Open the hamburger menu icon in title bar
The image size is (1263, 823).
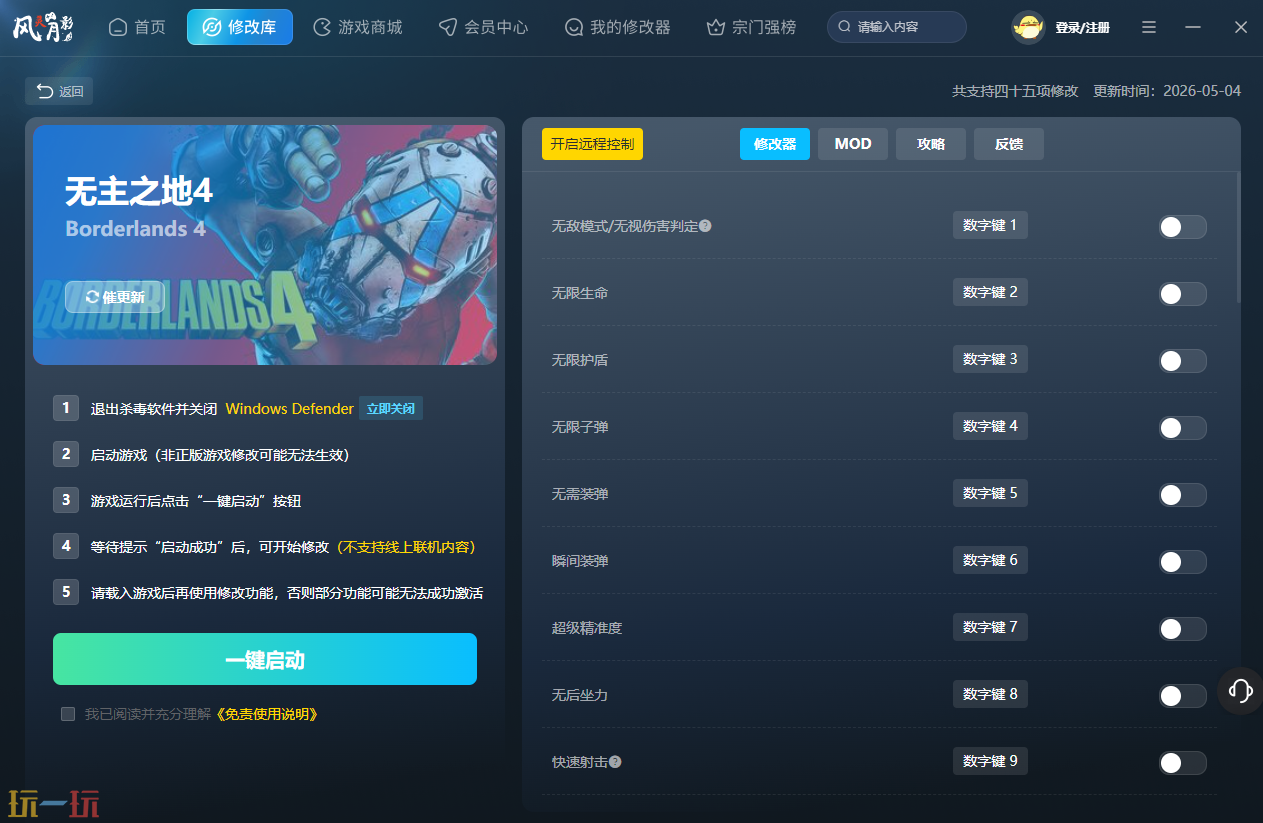[x=1149, y=27]
